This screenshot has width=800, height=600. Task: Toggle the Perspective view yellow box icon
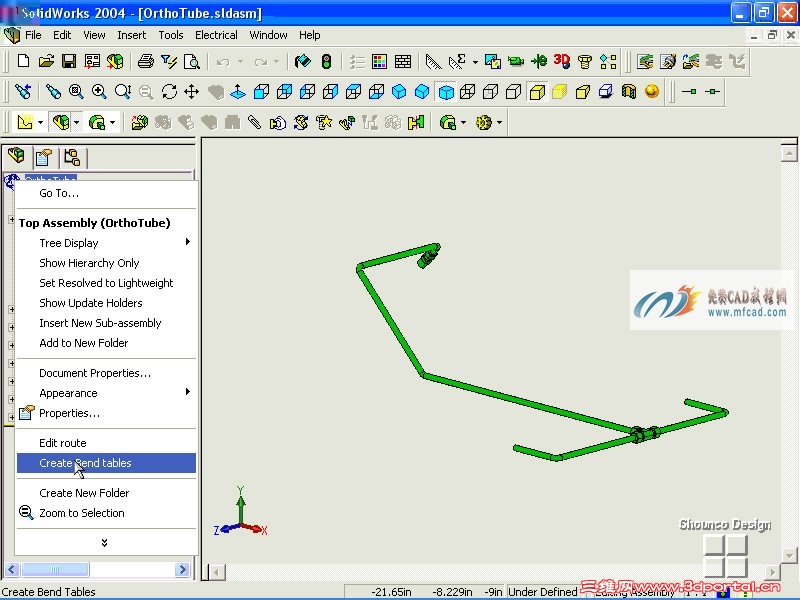click(583, 92)
